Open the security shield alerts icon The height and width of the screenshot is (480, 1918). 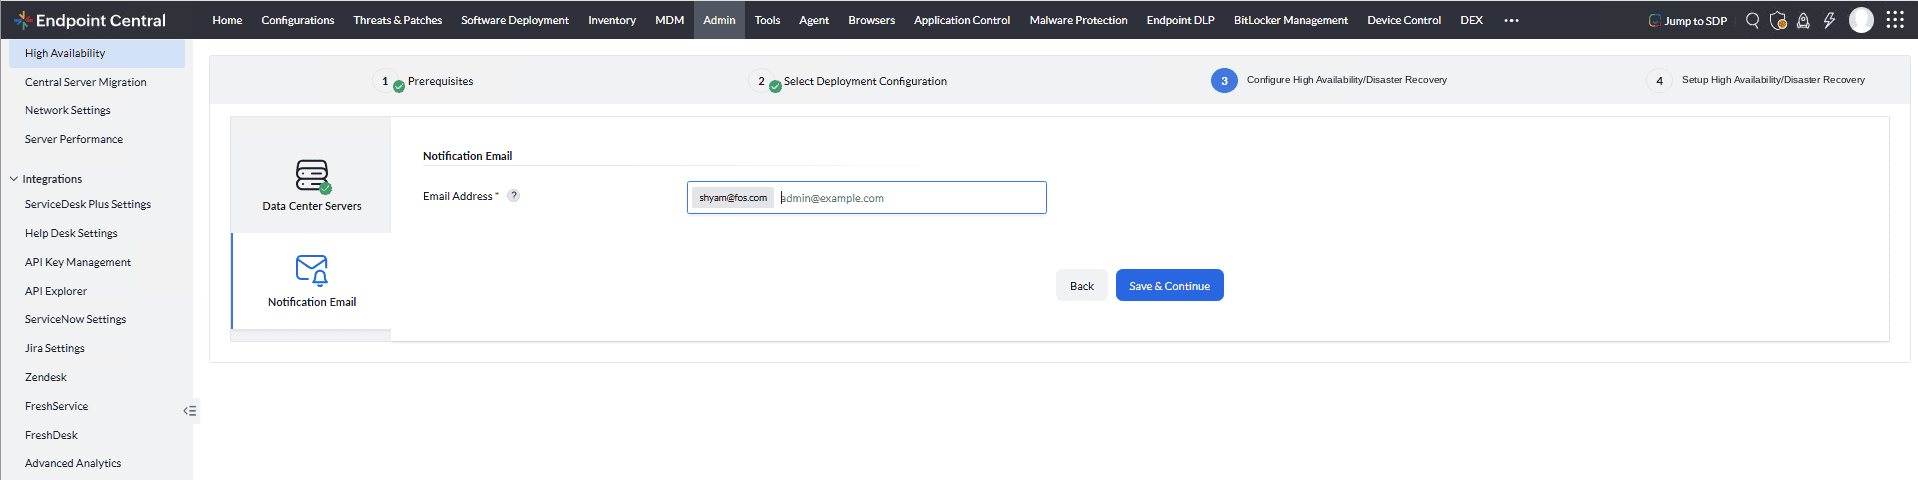(1778, 20)
